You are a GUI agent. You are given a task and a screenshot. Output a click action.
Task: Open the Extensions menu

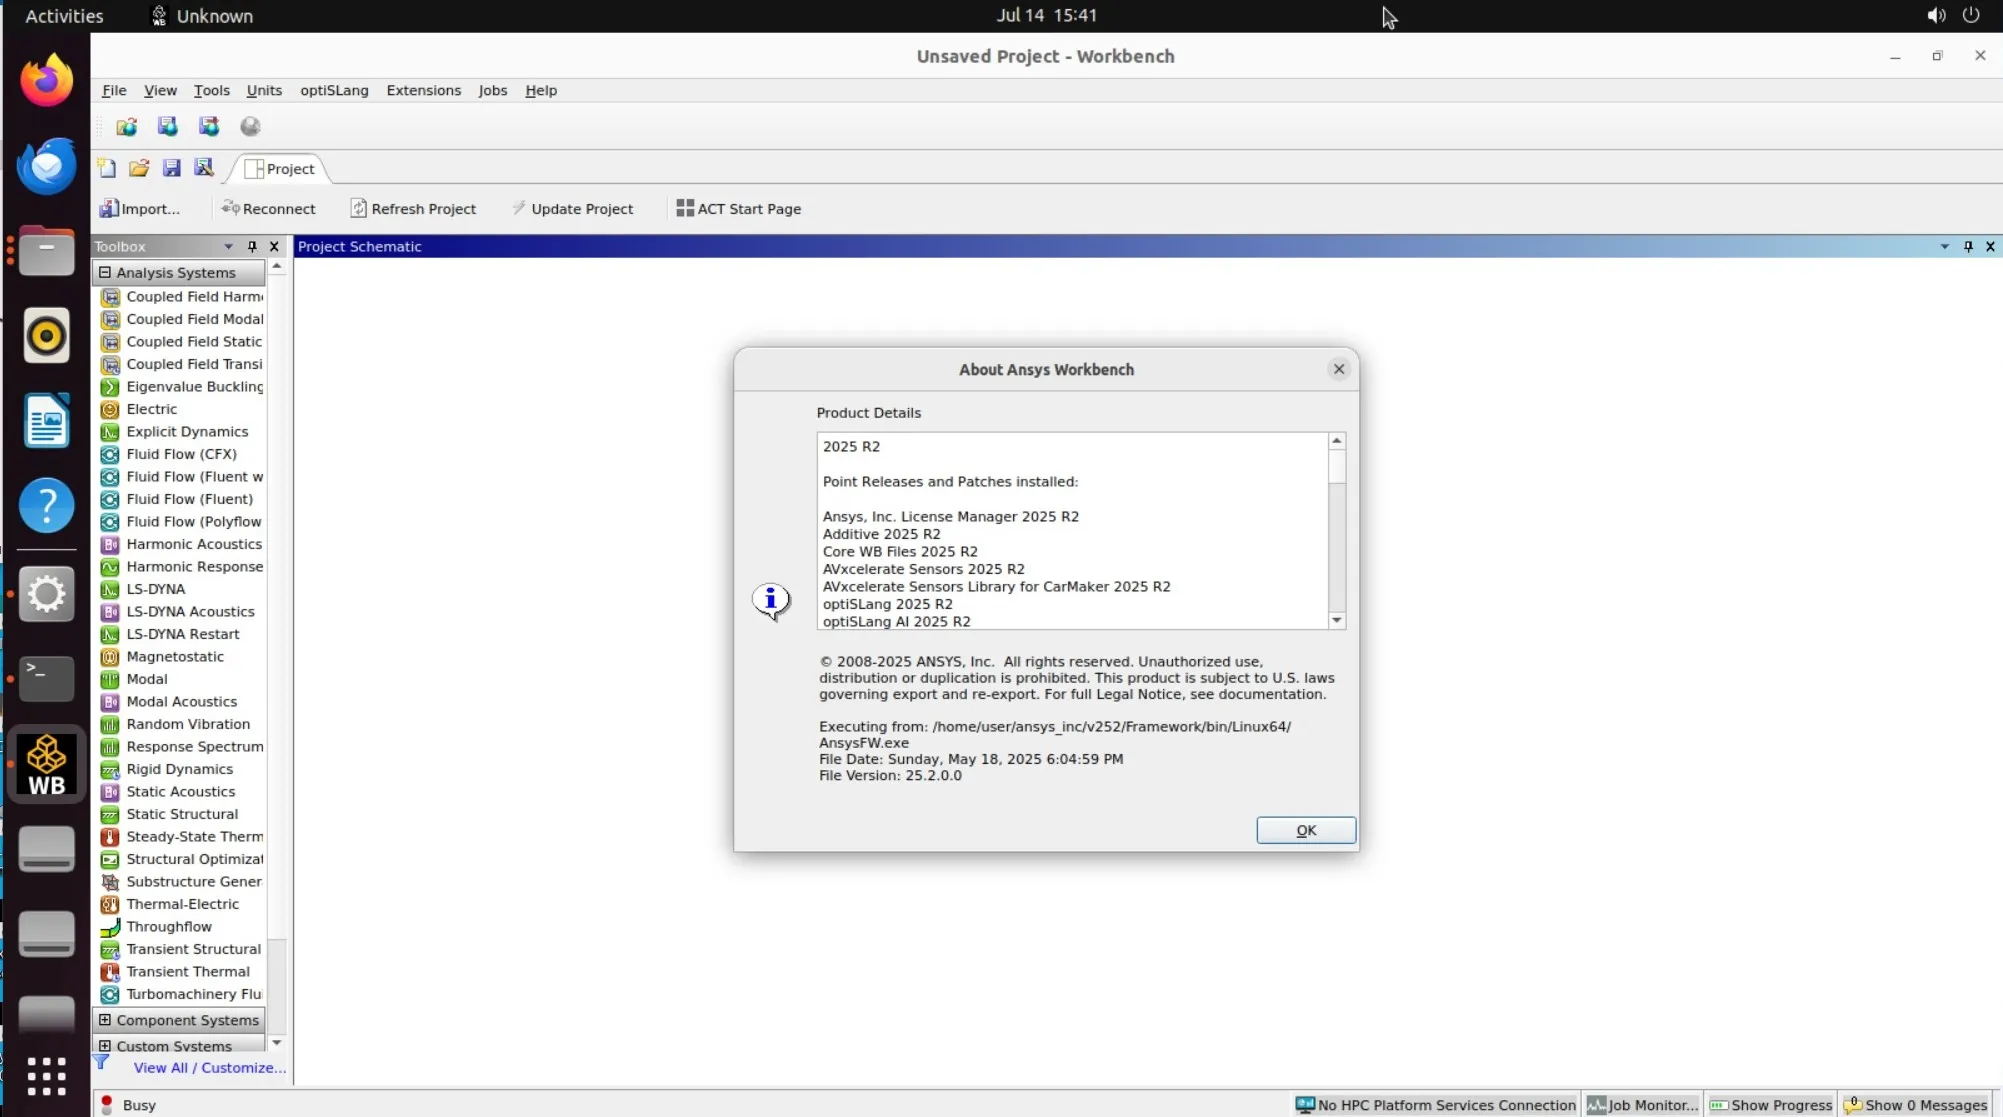click(x=424, y=90)
